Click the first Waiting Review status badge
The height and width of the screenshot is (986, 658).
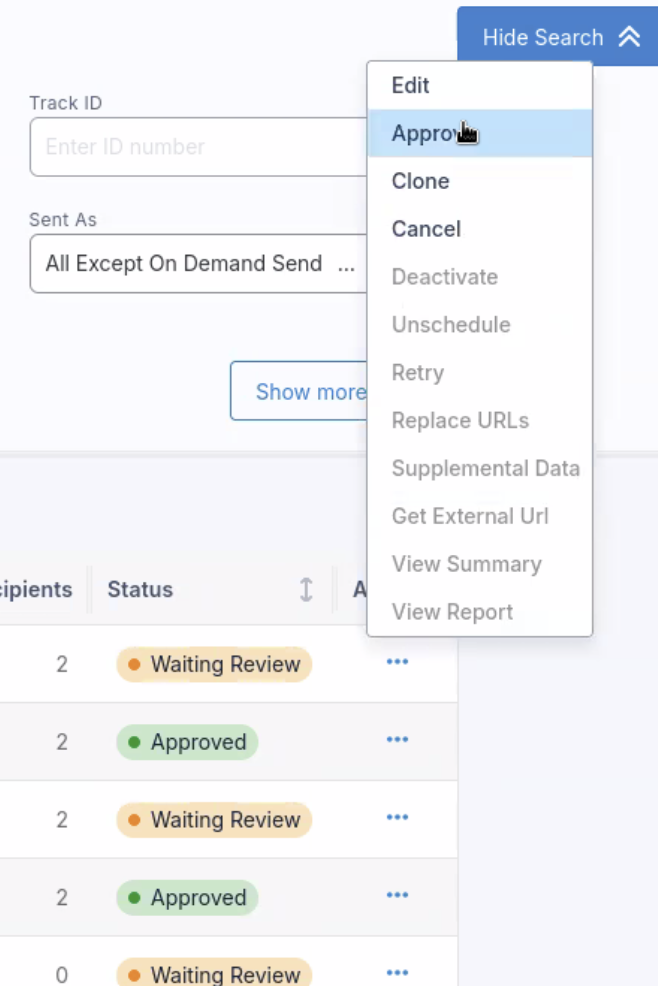tap(214, 664)
